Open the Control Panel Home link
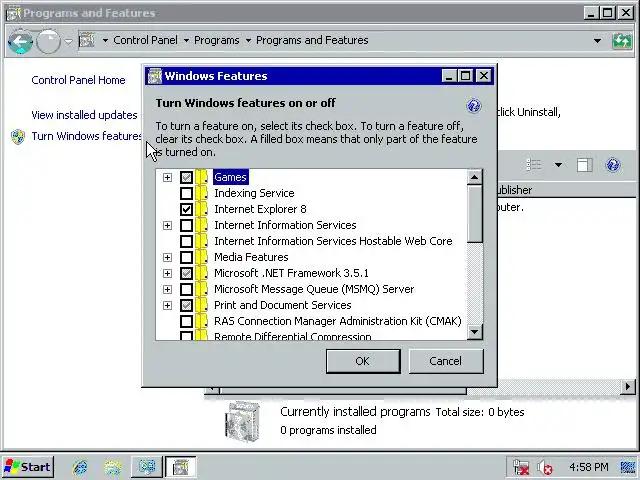Viewport: 640px width, 480px height. (x=78, y=80)
